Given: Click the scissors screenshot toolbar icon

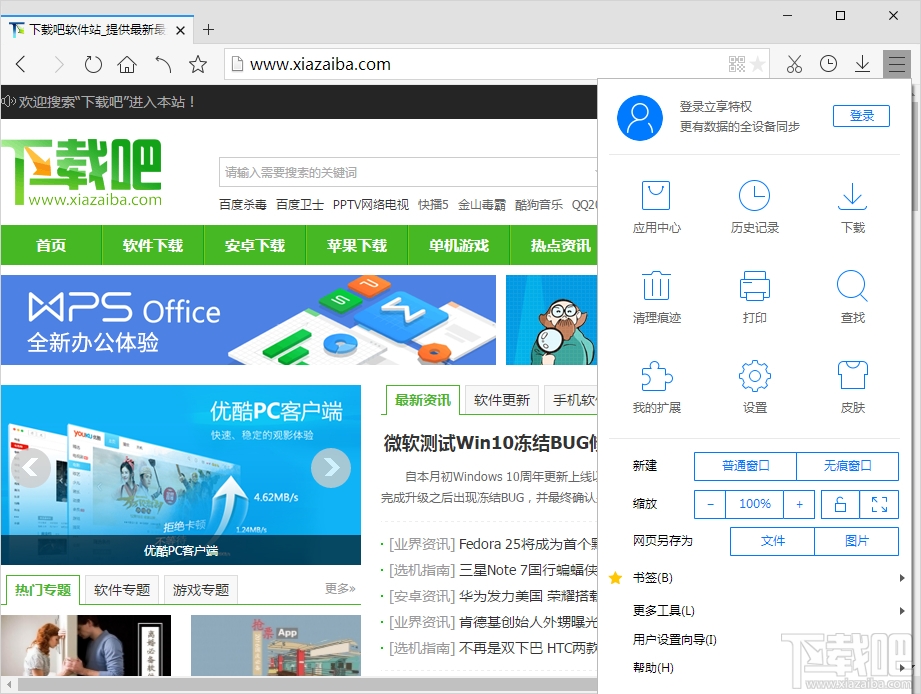Looking at the screenshot, I should [x=794, y=63].
